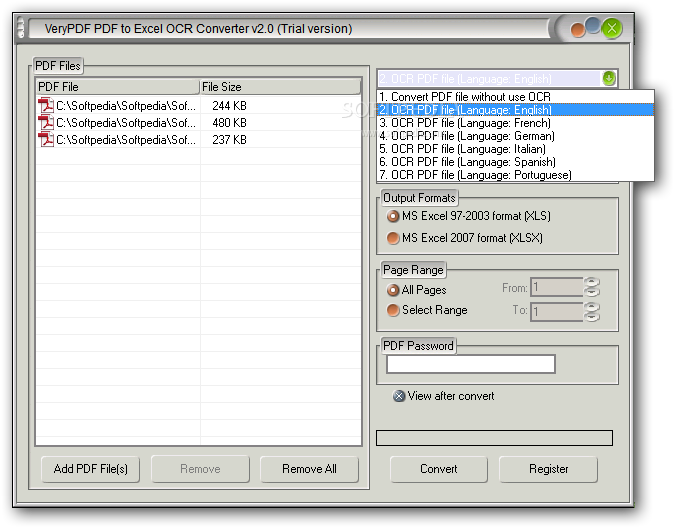
Task: Choose Convert PDF file without use OCR
Action: click(515, 97)
